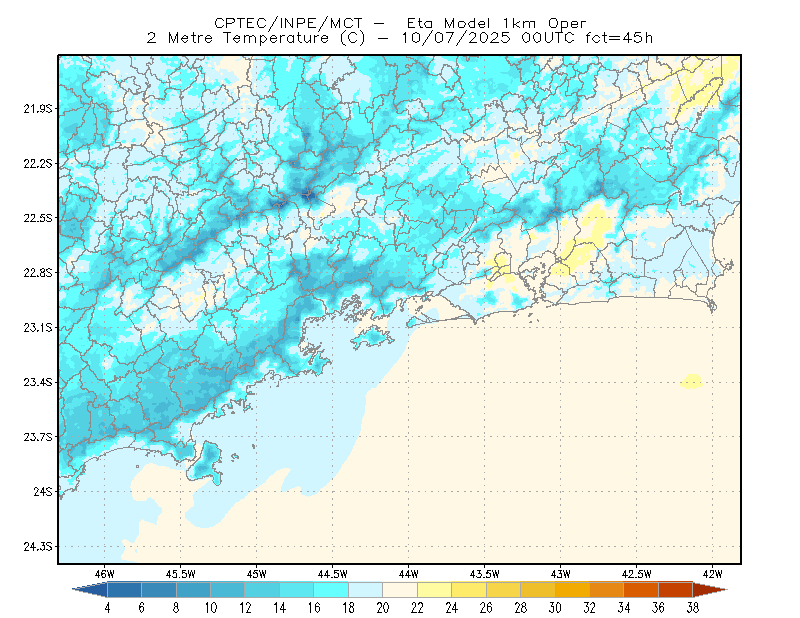Click the large blue island near 45.3W 23.8S
This screenshot has height=618, width=800.
[x=206, y=462]
